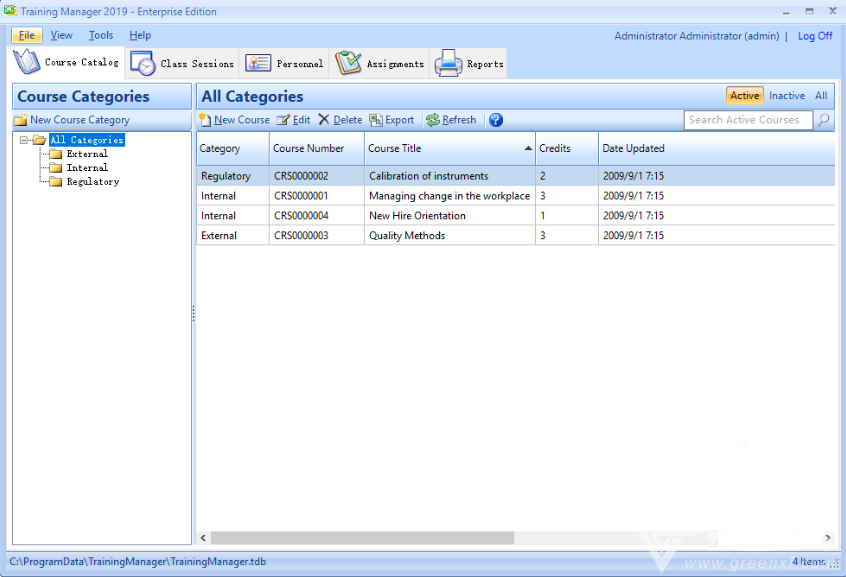846x577 pixels.
Task: Collapse the All Categories tree node
Action: [24, 140]
